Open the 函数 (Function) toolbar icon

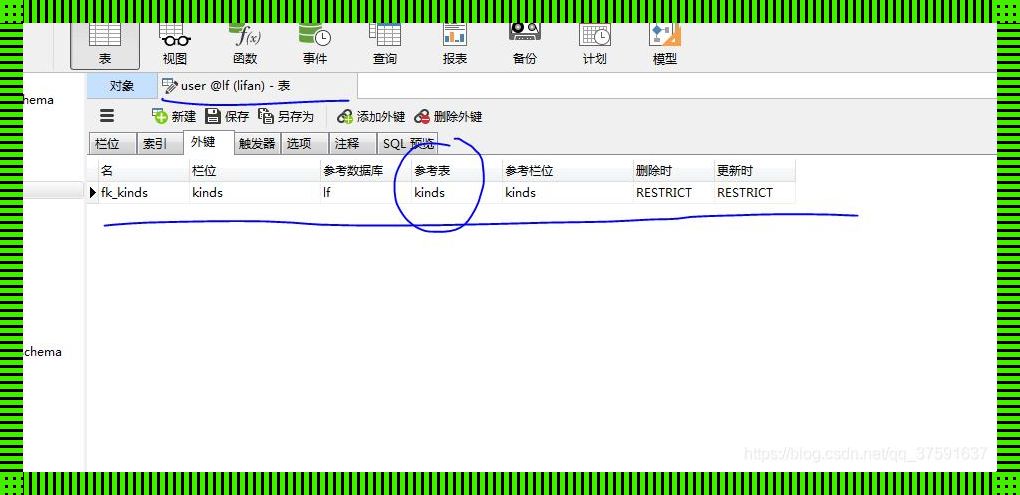click(245, 46)
